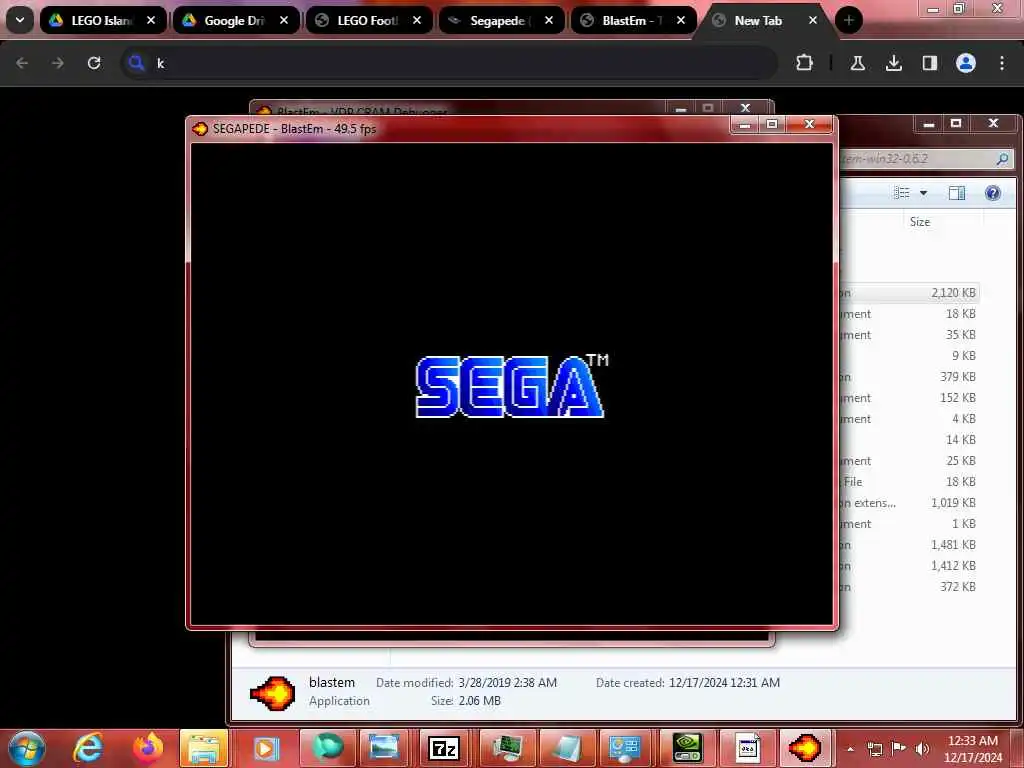Open the browser profile avatar

pos(966,63)
